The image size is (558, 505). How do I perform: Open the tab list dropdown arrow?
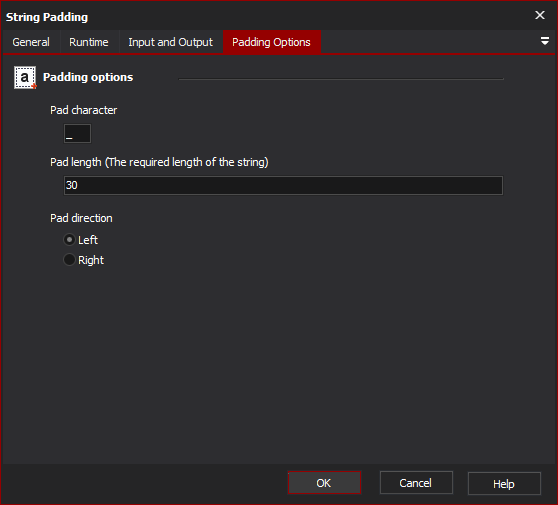tap(544, 41)
